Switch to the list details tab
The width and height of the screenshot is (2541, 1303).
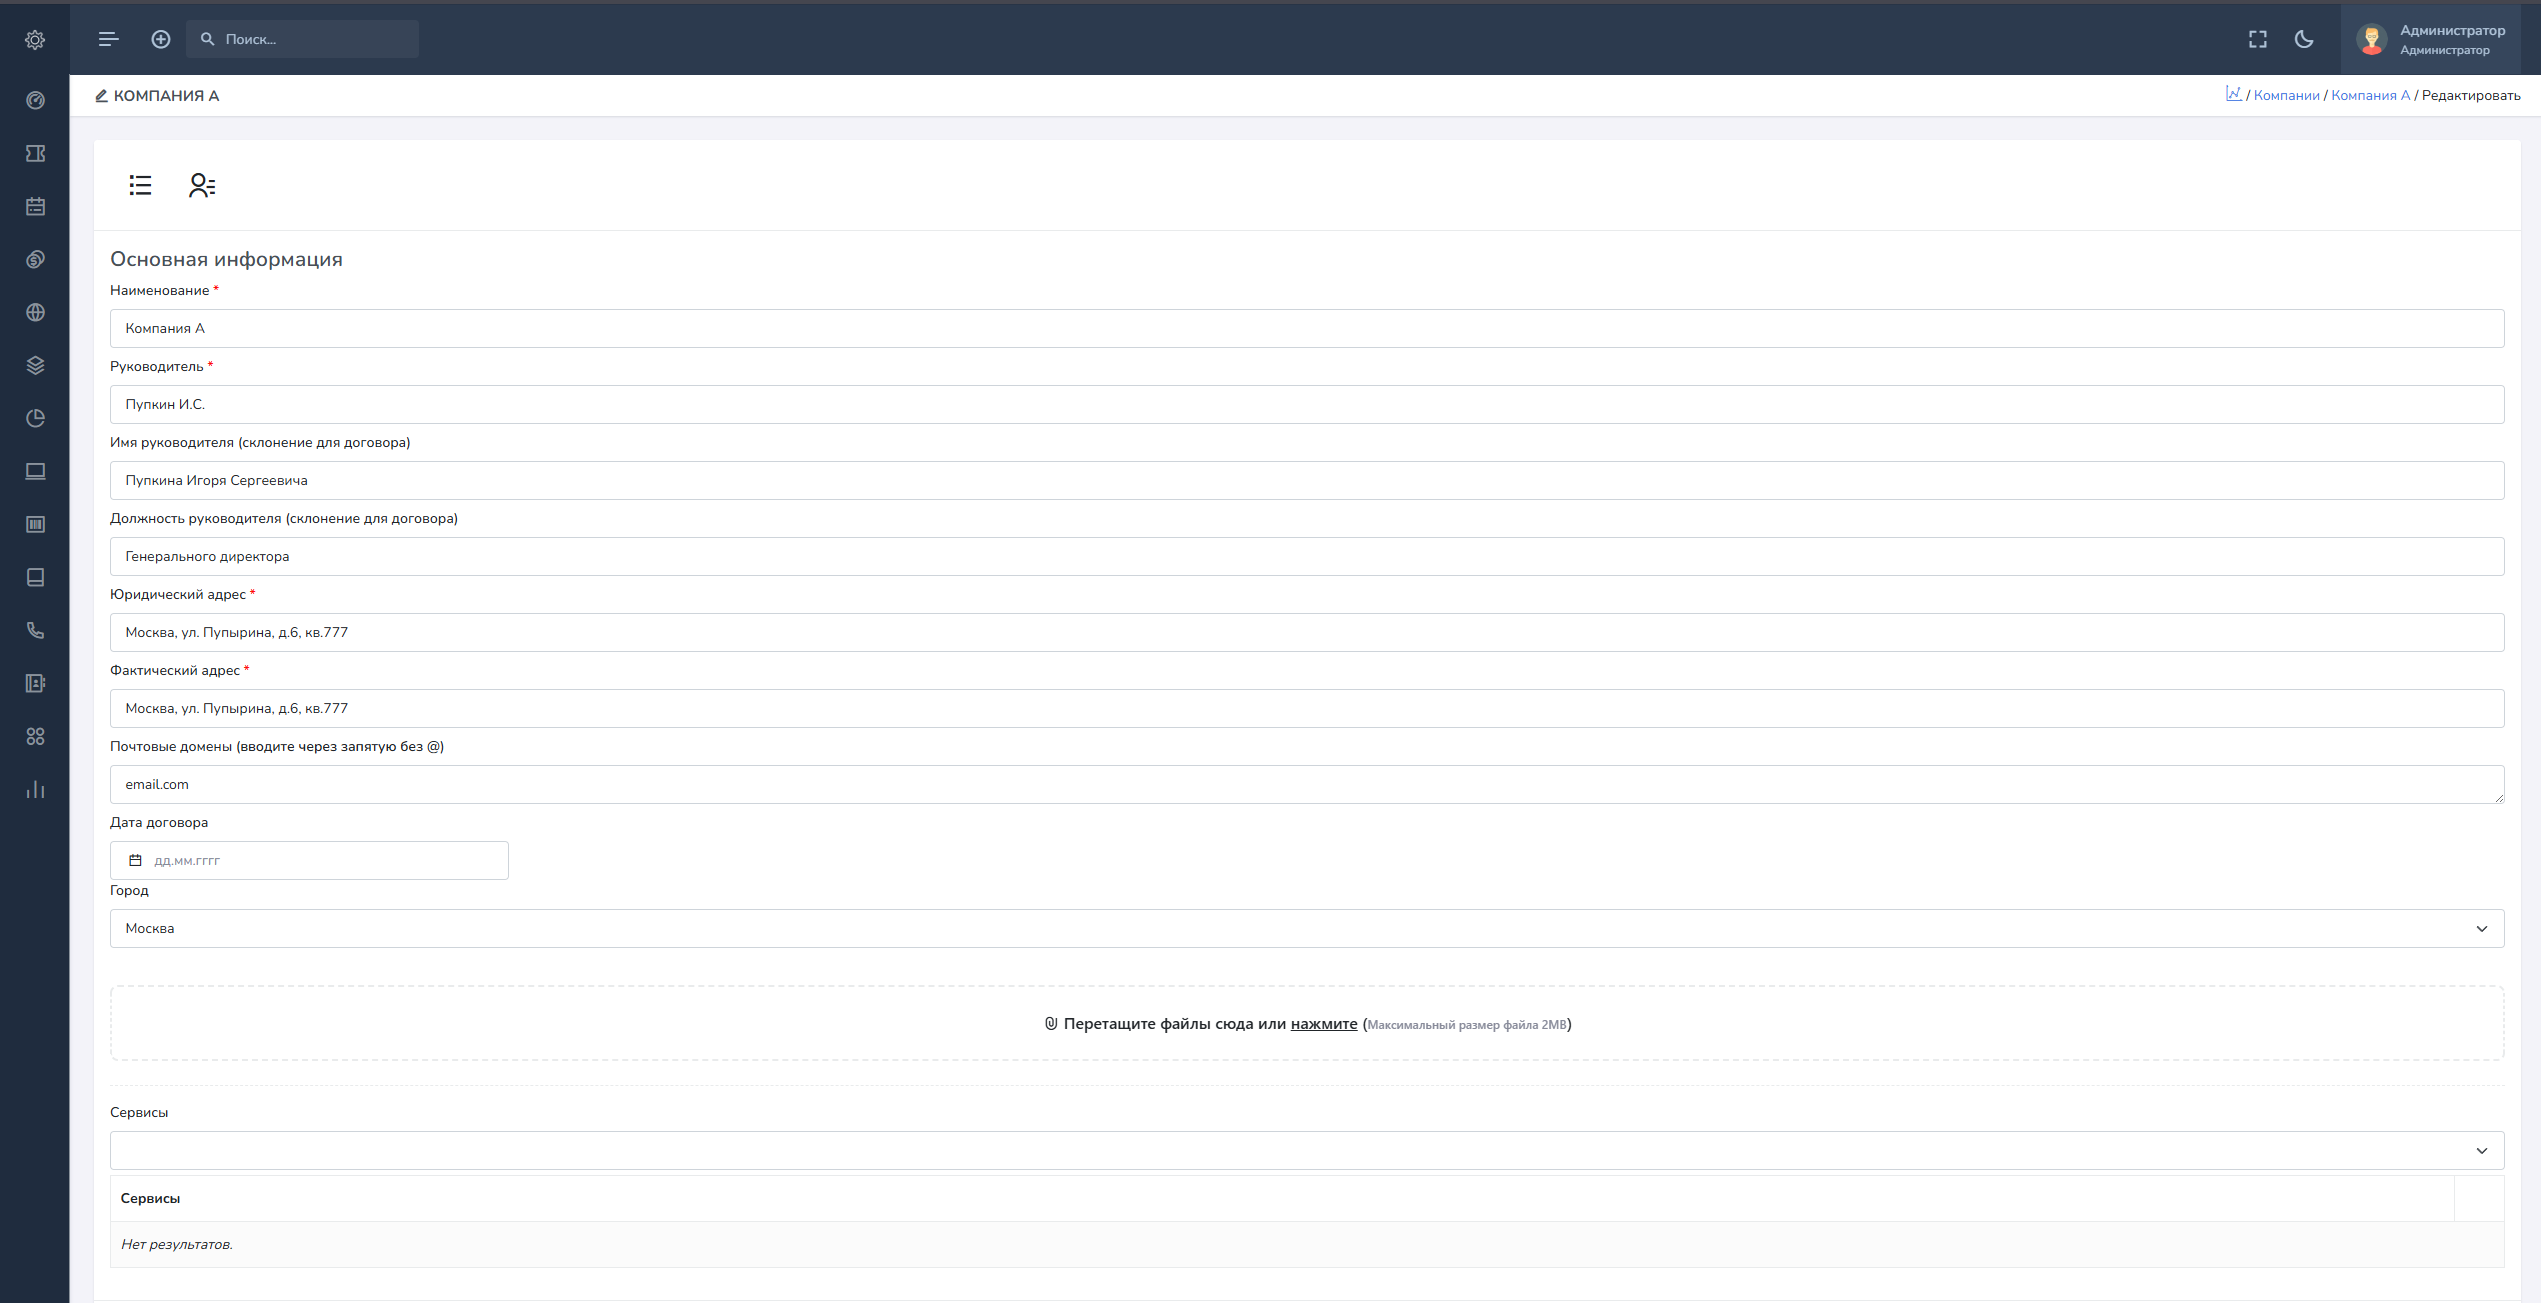coord(140,185)
